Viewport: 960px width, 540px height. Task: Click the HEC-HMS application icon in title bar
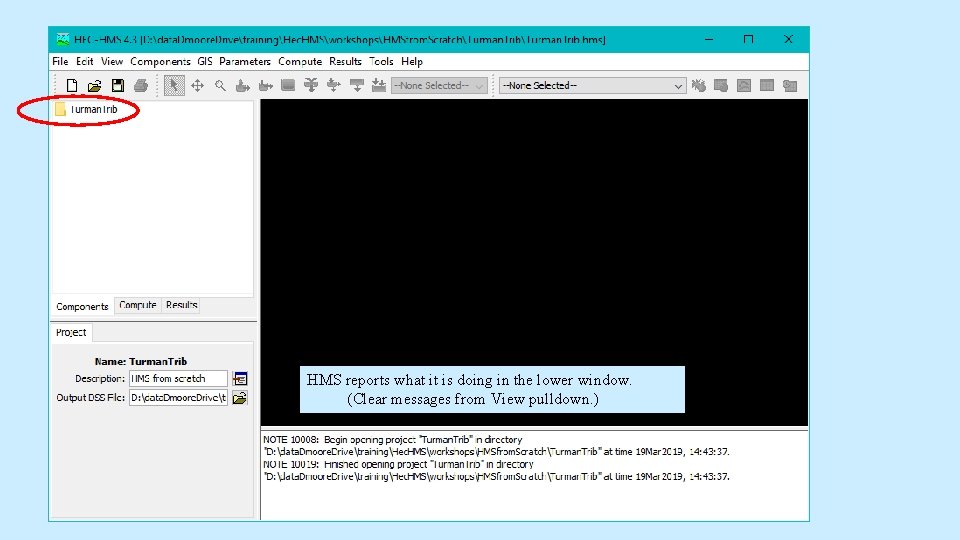(x=62, y=40)
